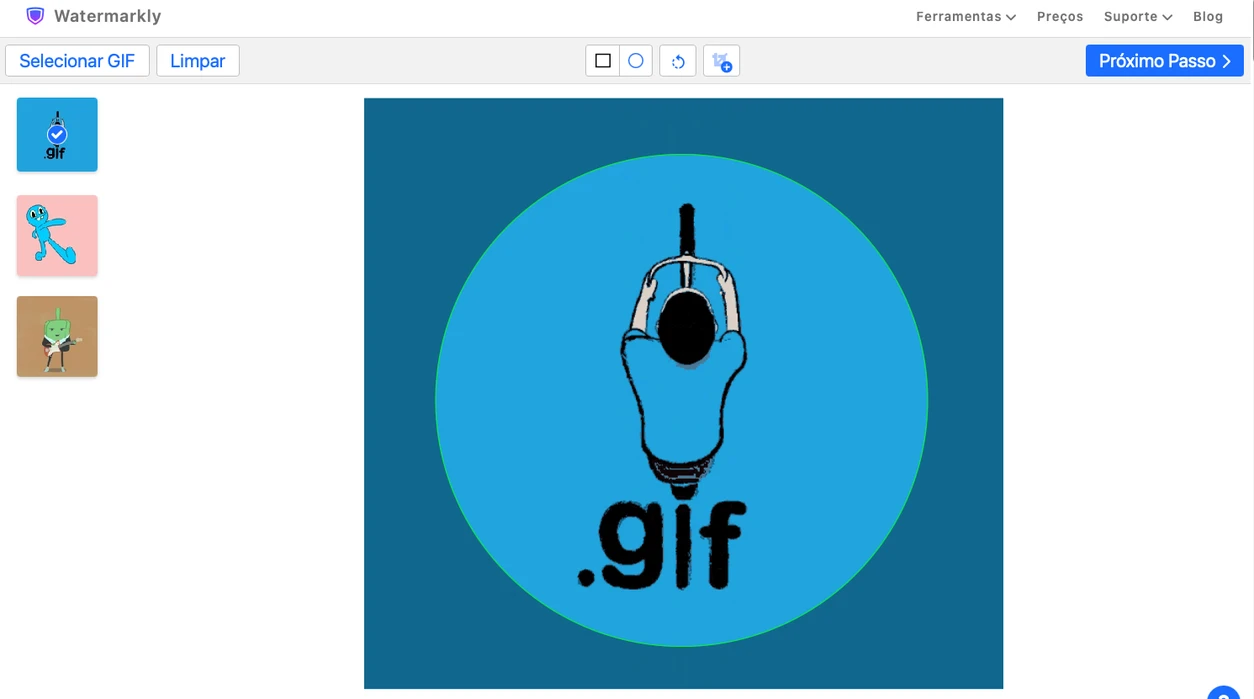Select the green guitar character thumbnail
The width and height of the screenshot is (1254, 699).
tap(57, 336)
